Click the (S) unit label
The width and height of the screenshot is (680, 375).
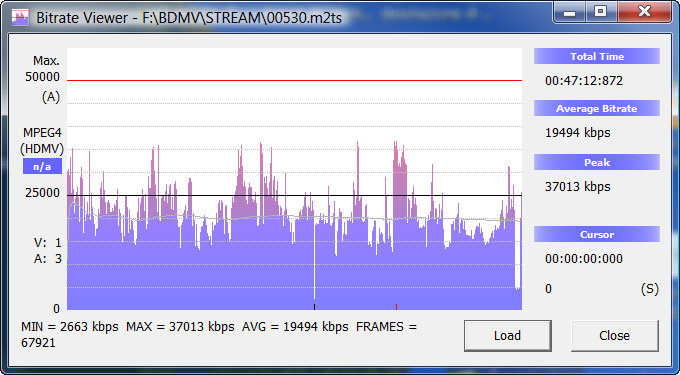649,289
